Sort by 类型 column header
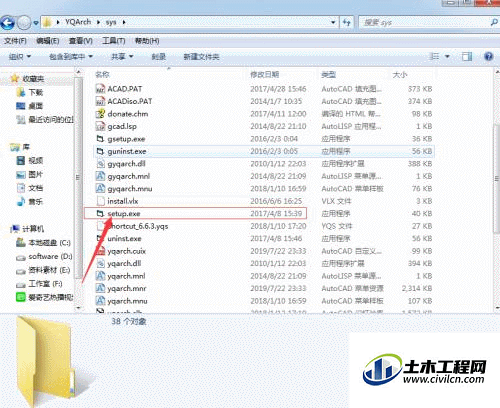The image size is (500, 408). (328, 74)
